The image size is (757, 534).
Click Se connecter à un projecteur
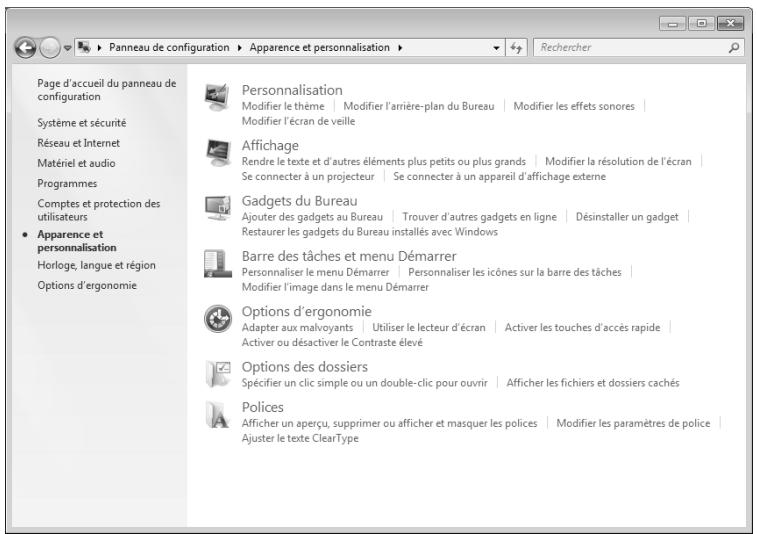(x=308, y=176)
